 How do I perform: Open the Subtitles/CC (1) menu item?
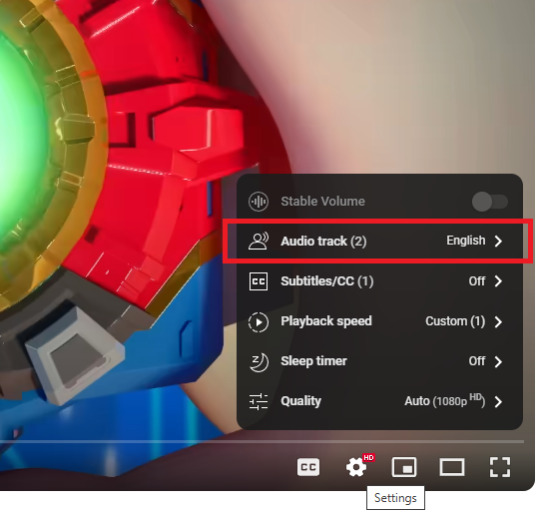pyautogui.click(x=380, y=281)
